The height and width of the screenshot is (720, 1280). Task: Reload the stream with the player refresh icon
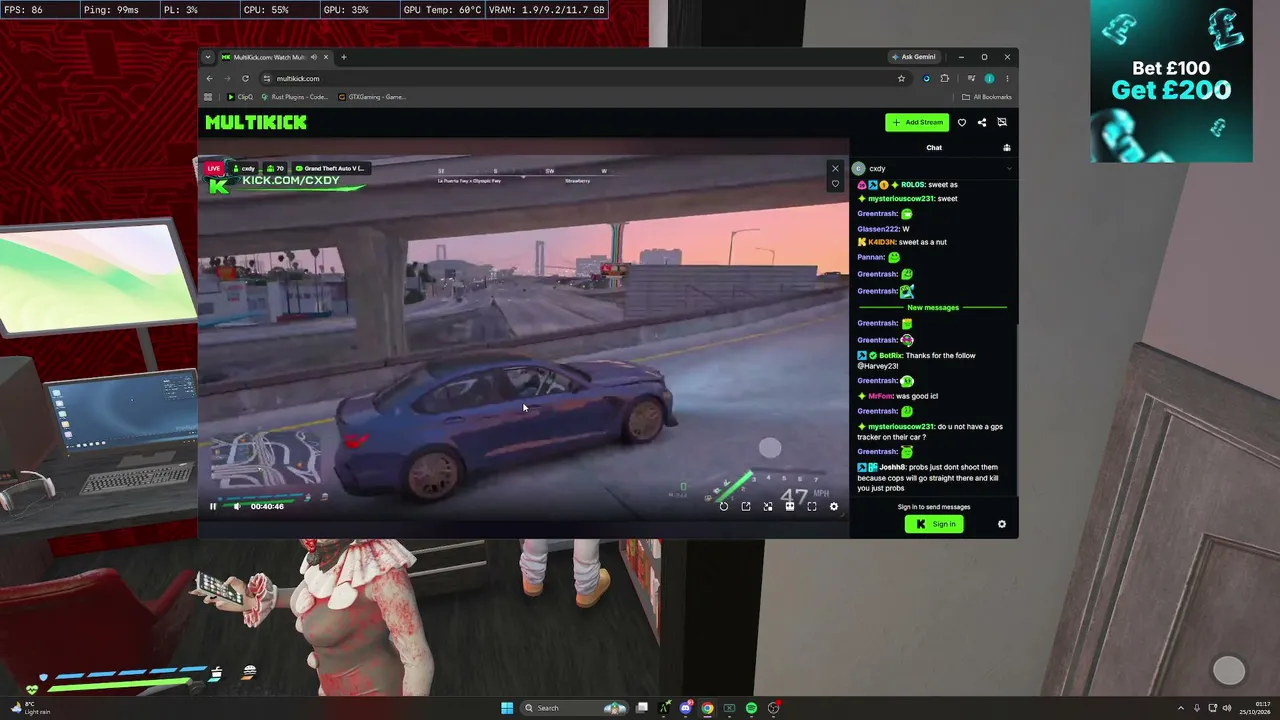coord(724,506)
